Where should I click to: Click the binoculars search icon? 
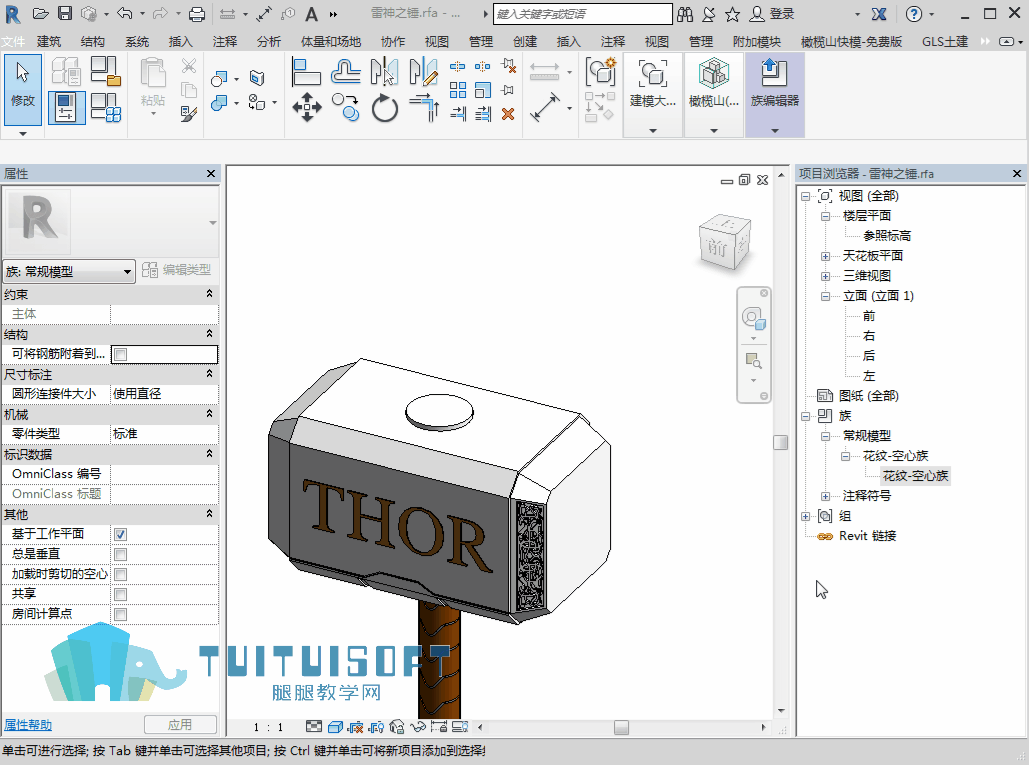[685, 14]
